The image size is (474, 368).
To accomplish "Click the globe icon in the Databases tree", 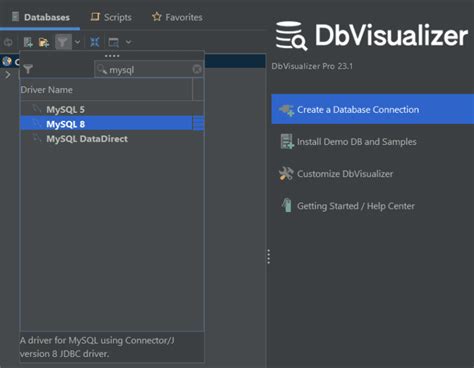I will (x=7, y=61).
